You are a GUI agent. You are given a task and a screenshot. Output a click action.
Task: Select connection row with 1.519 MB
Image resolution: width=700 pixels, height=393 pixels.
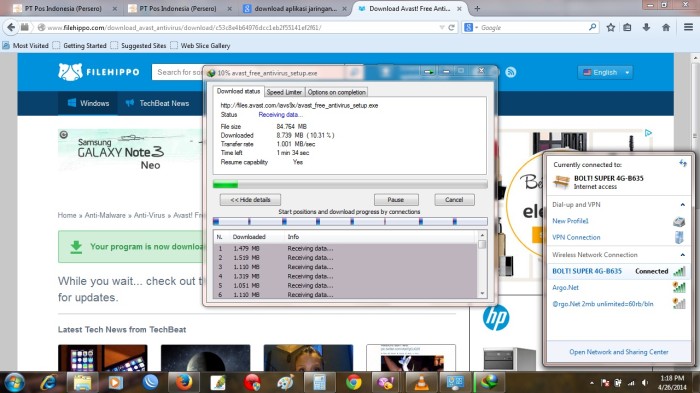pyautogui.click(x=346, y=258)
